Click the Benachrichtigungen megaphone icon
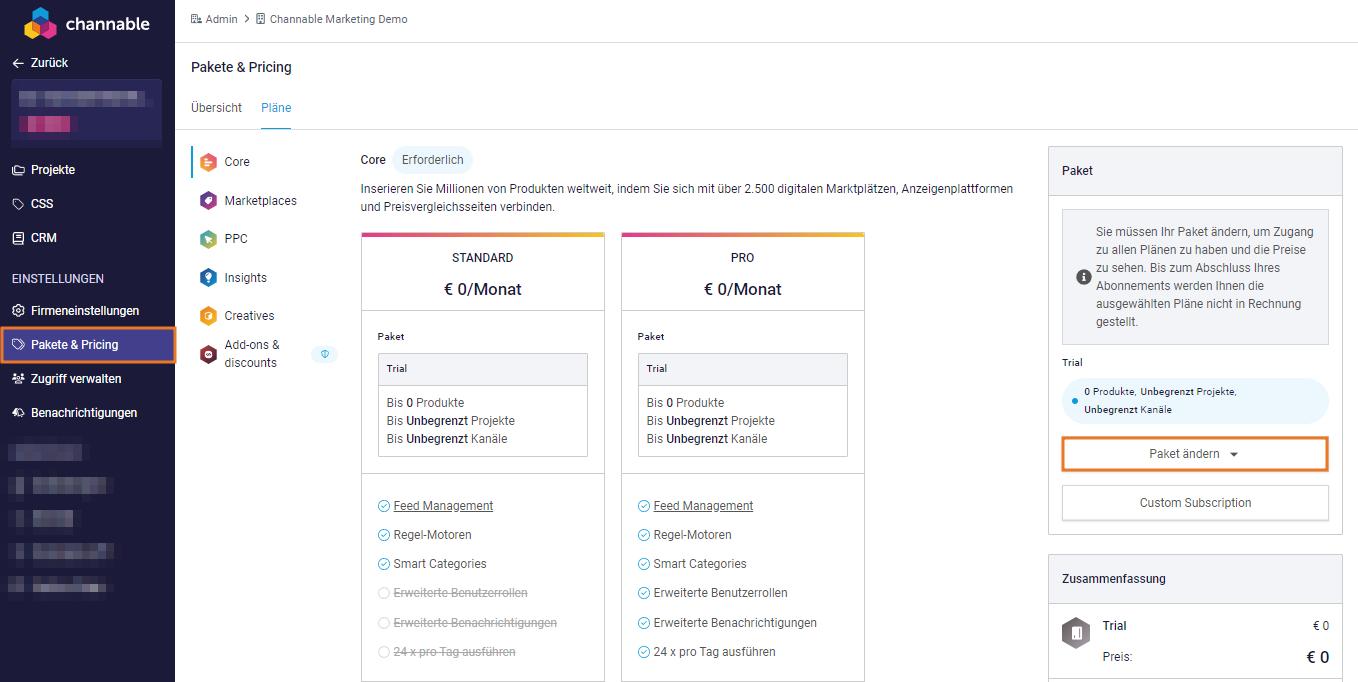 [x=18, y=413]
